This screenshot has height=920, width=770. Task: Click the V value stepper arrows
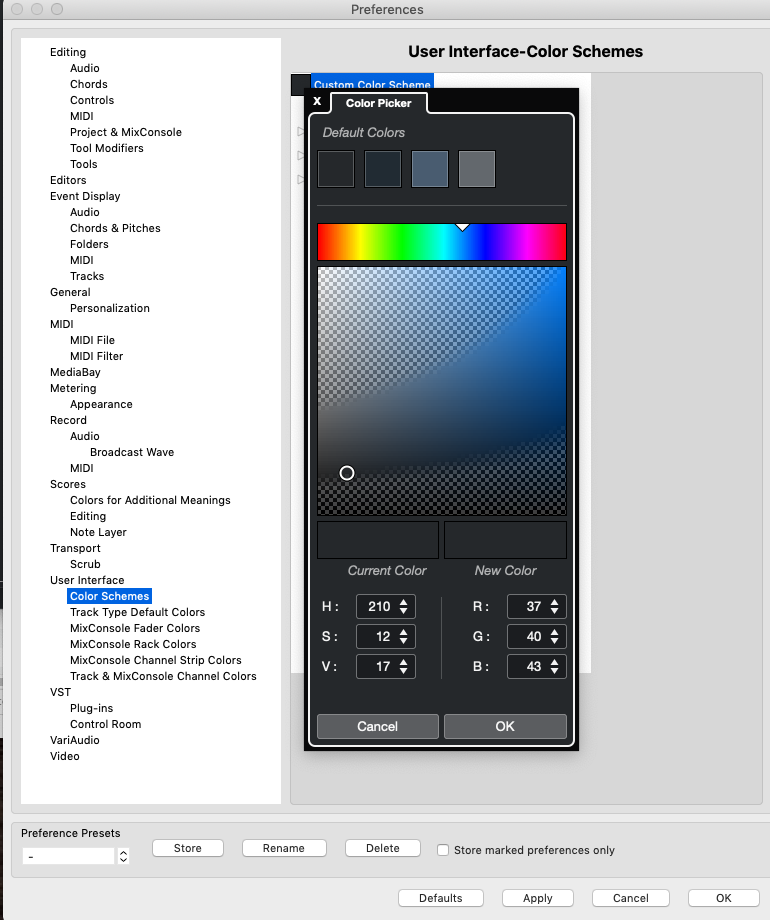pos(403,667)
